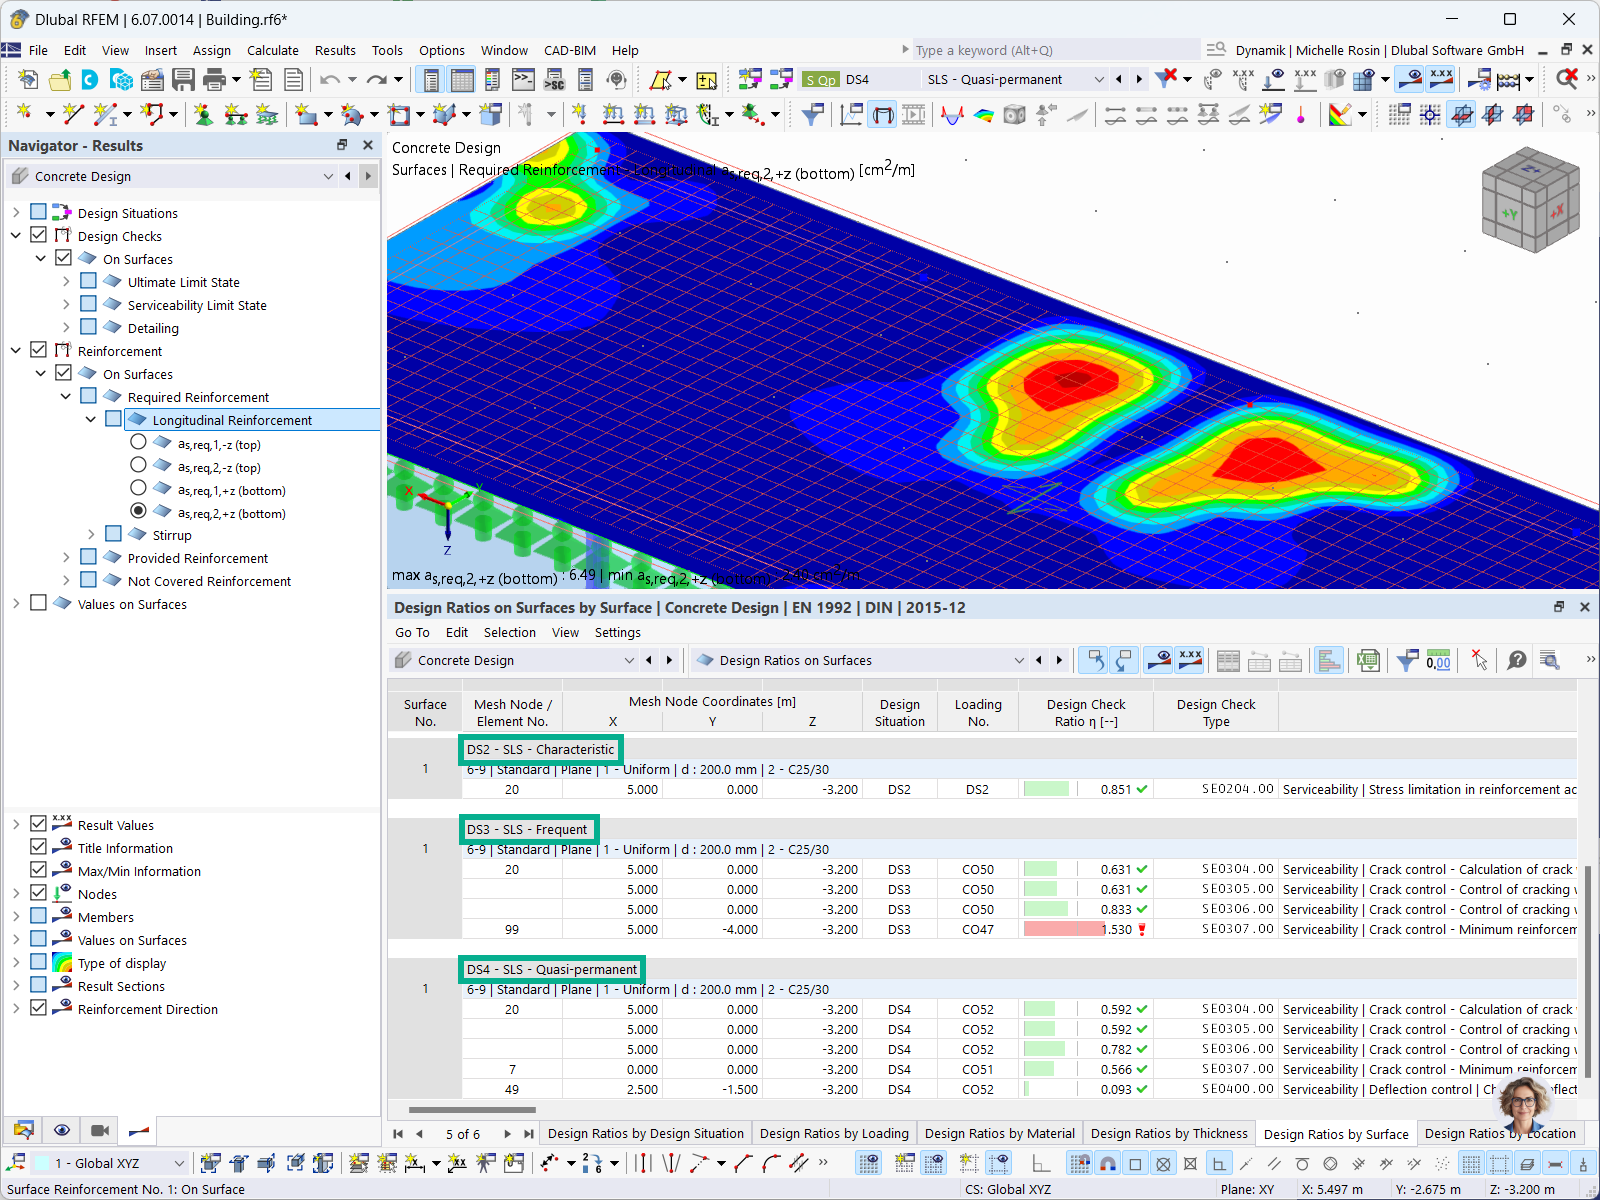The height and width of the screenshot is (1200, 1600).
Task: Click Settings in the Design Ratios window
Action: point(617,632)
